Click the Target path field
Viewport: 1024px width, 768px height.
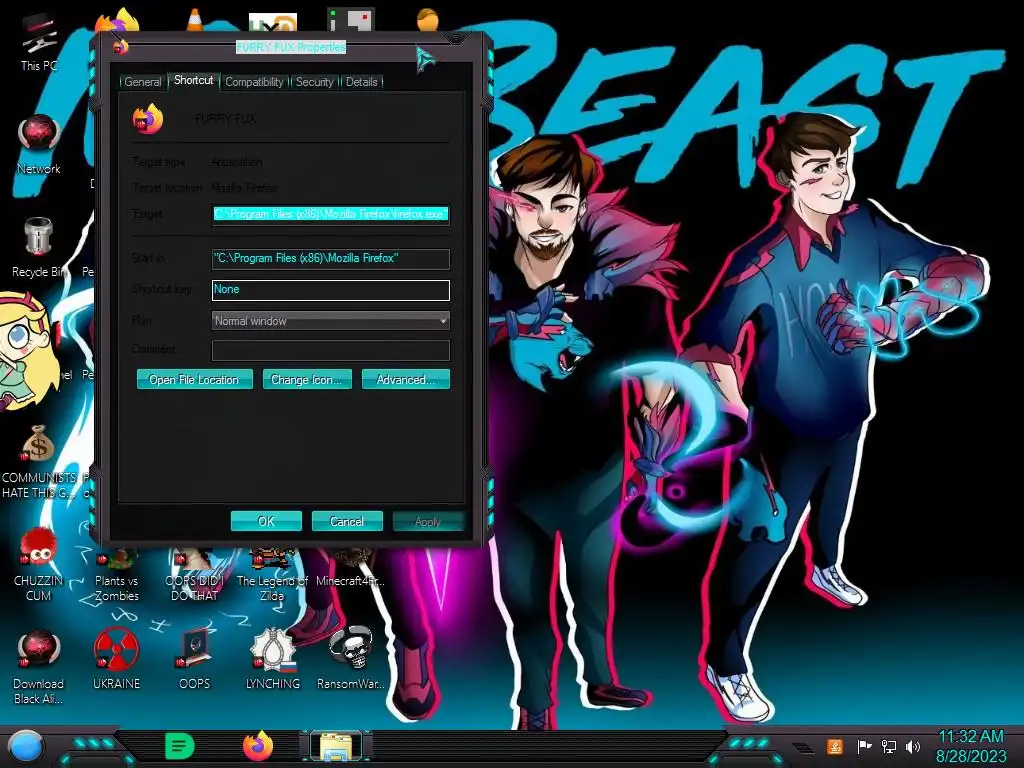tap(330, 214)
